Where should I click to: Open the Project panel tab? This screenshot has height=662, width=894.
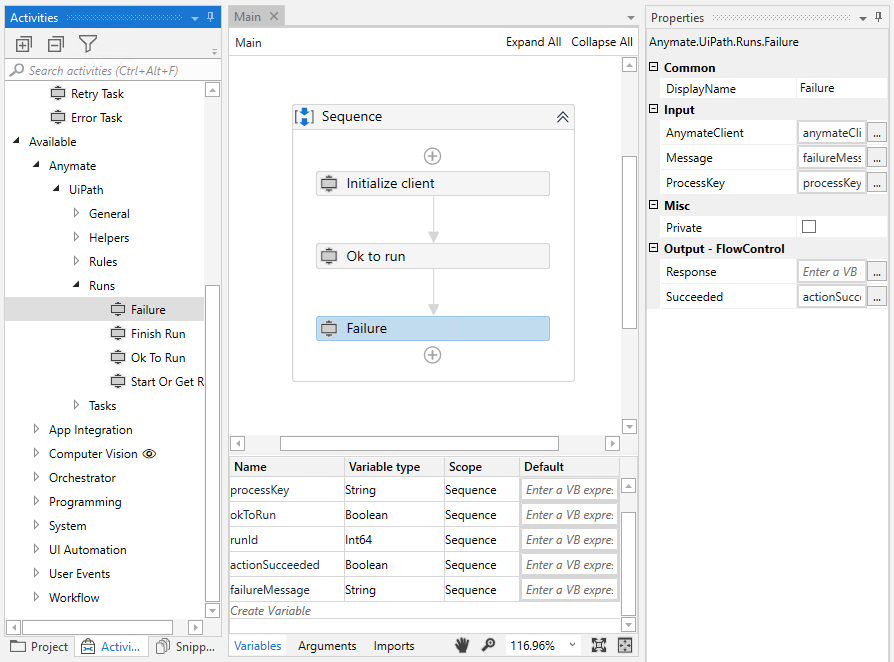click(x=39, y=647)
